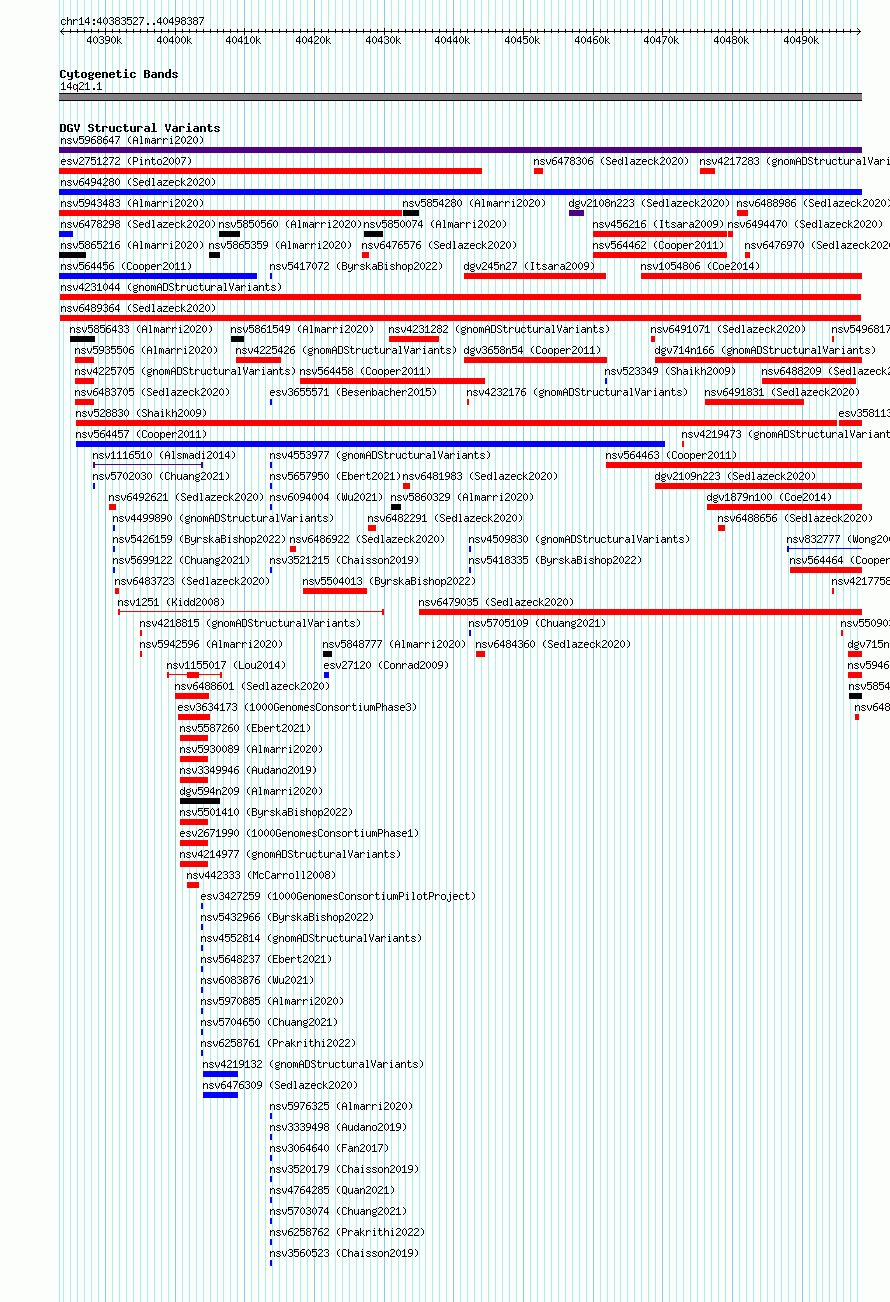Viewport: 890px width, 1302px height.
Task: Select the nsv442333 (McCarroll2008) label
Action: click(260, 875)
